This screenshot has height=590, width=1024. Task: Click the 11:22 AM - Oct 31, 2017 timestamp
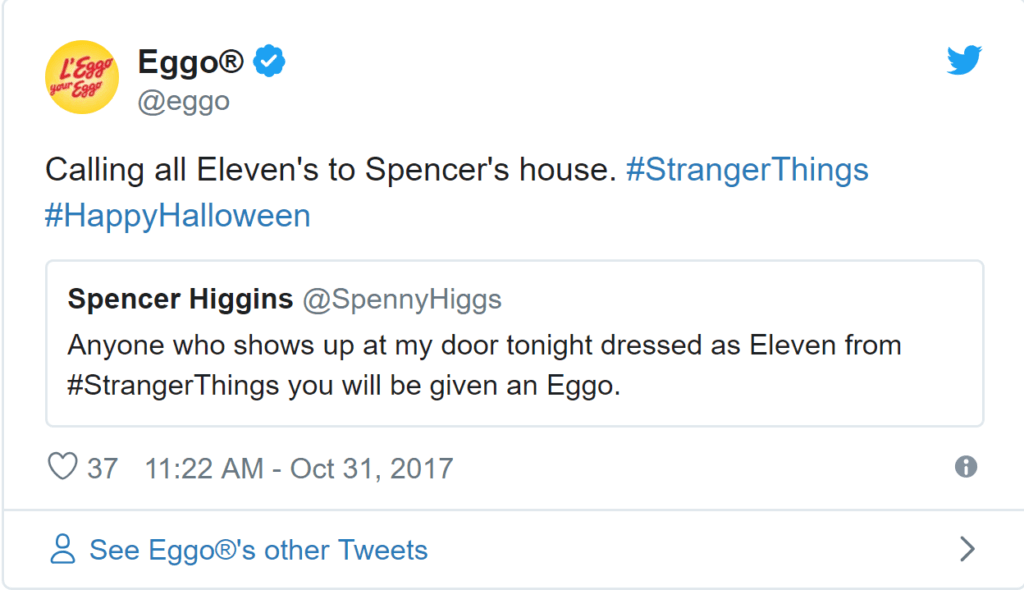coord(298,468)
